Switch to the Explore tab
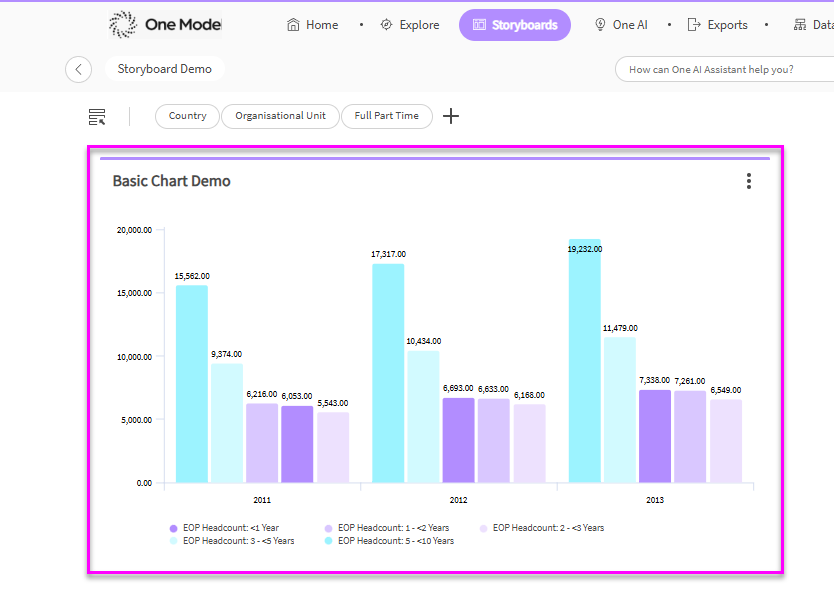The height and width of the screenshot is (600, 834). click(x=410, y=25)
